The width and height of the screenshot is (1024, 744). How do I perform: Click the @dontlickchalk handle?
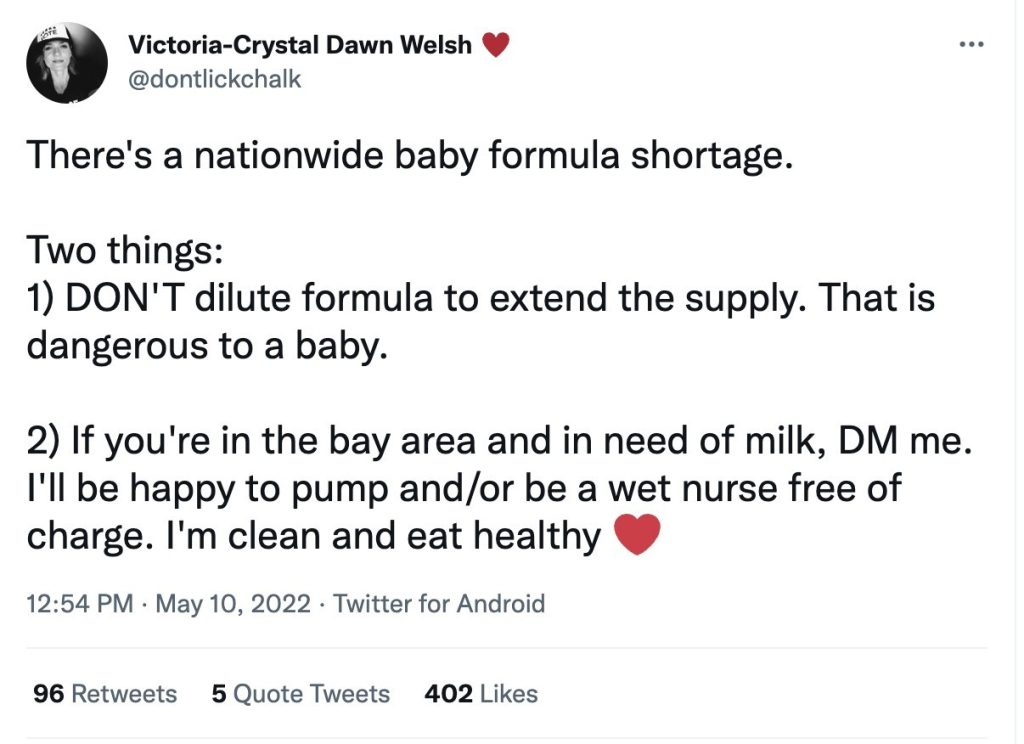pos(215,79)
